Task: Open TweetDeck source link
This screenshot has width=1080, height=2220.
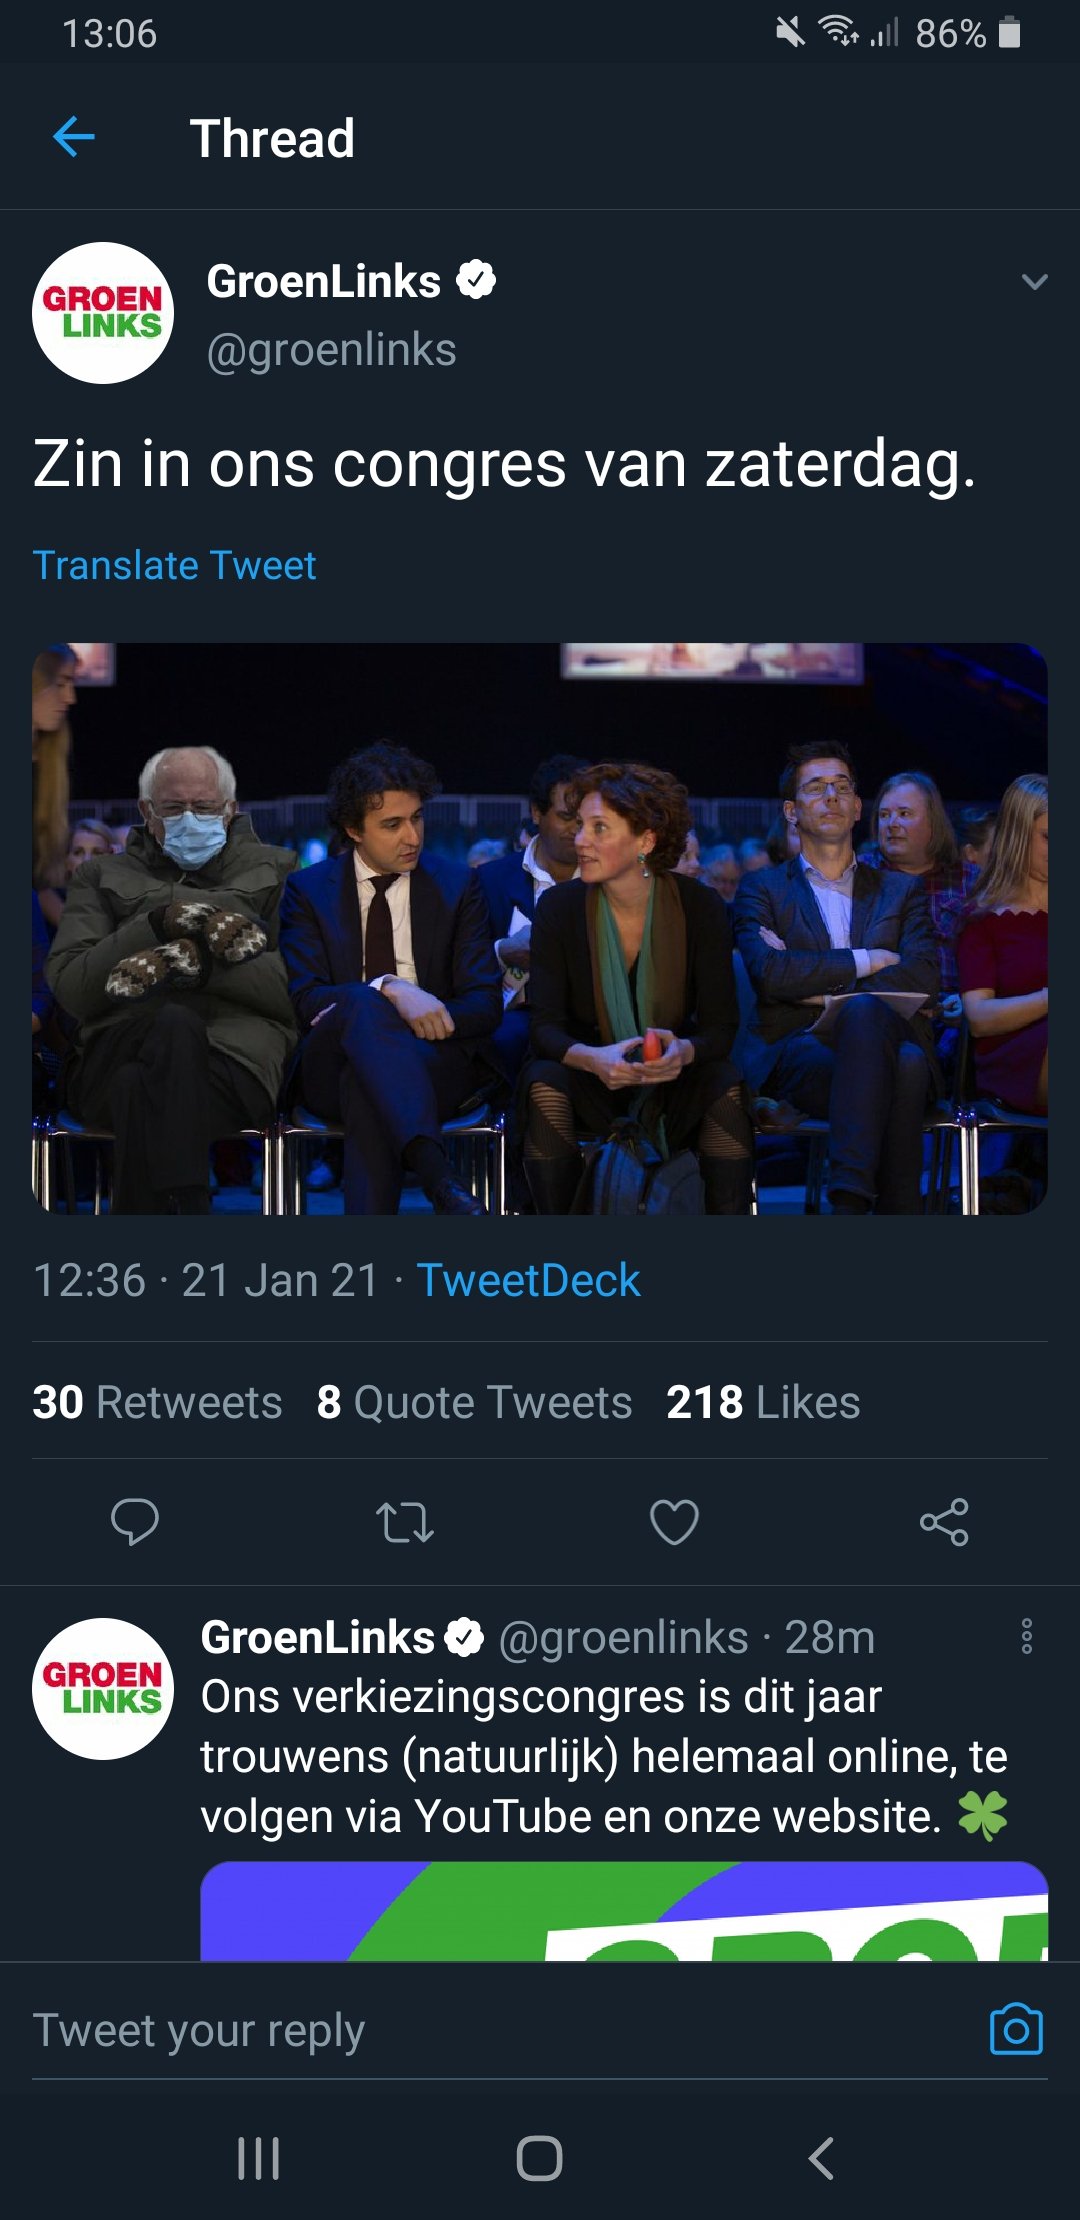Action: (x=528, y=1281)
